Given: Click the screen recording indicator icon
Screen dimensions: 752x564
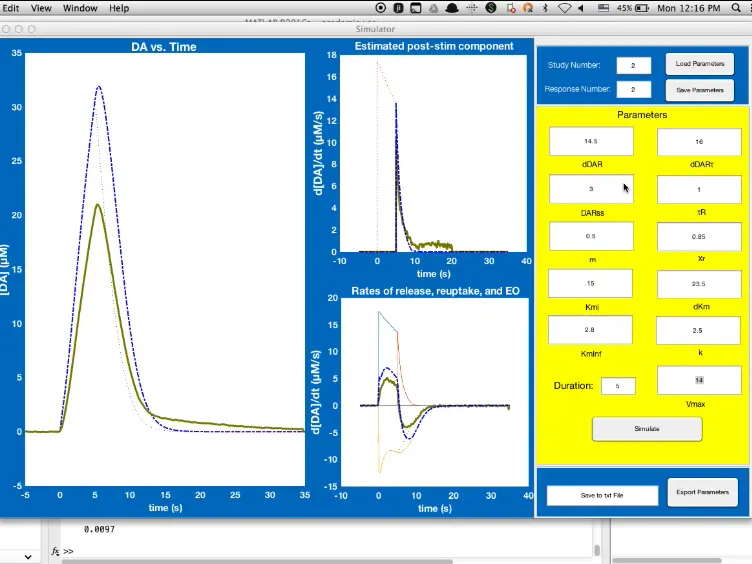Looking at the screenshot, I should (x=381, y=8).
